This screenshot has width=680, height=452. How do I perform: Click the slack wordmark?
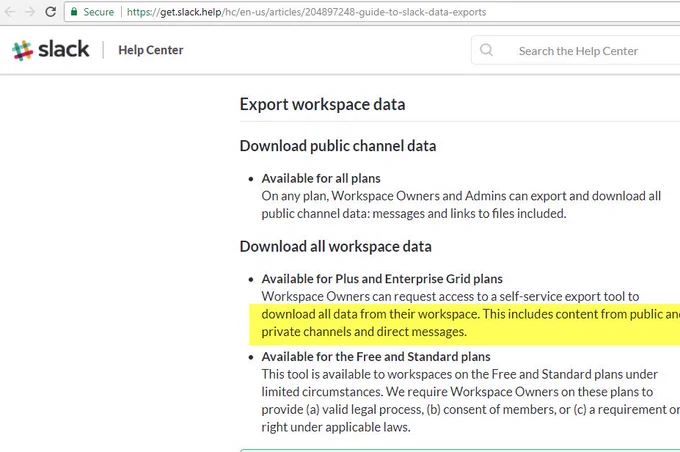pos(64,49)
